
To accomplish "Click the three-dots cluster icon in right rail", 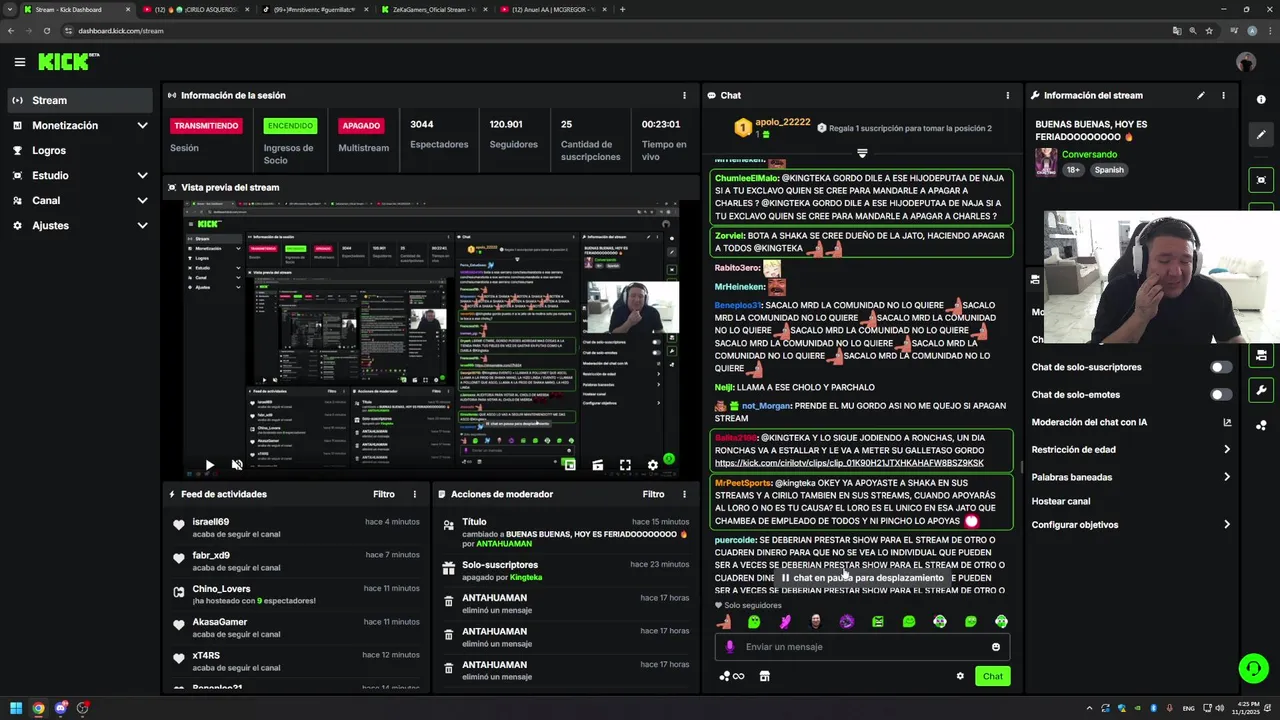I will [1261, 425].
